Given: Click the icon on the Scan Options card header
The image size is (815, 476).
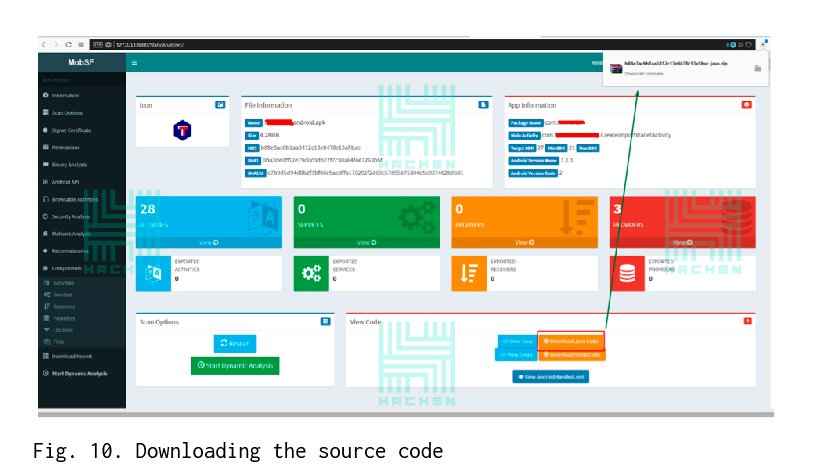Looking at the screenshot, I should click(x=325, y=322).
